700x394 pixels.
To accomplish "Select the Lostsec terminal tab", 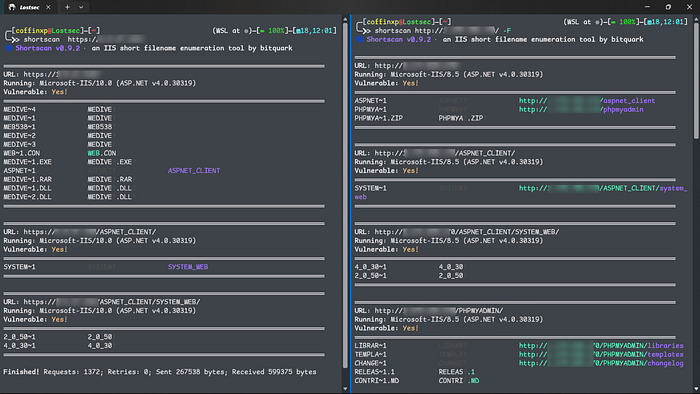I will tap(29, 7).
